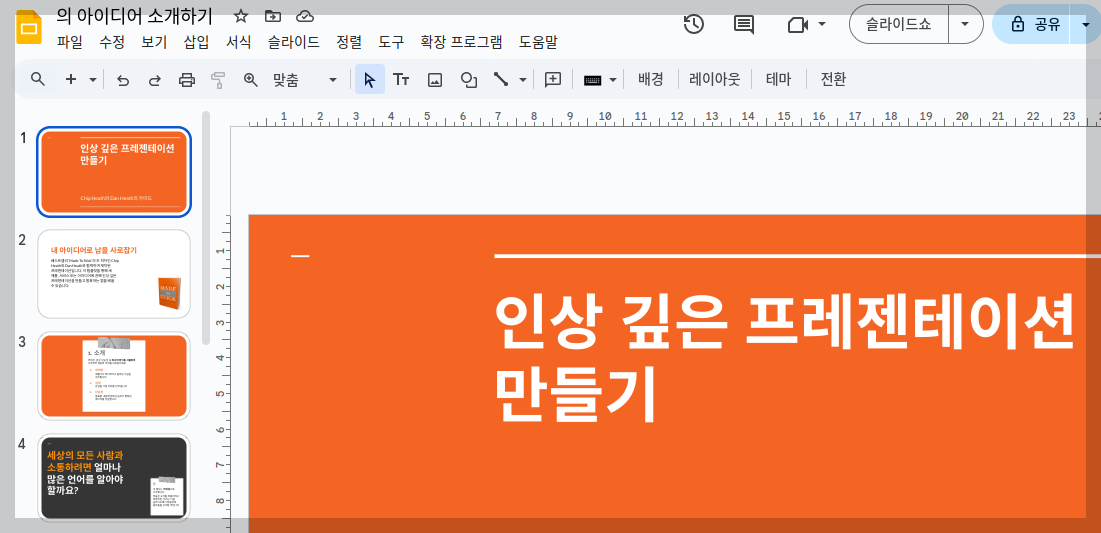
Task: Open the 삽입 menu
Action: click(196, 42)
